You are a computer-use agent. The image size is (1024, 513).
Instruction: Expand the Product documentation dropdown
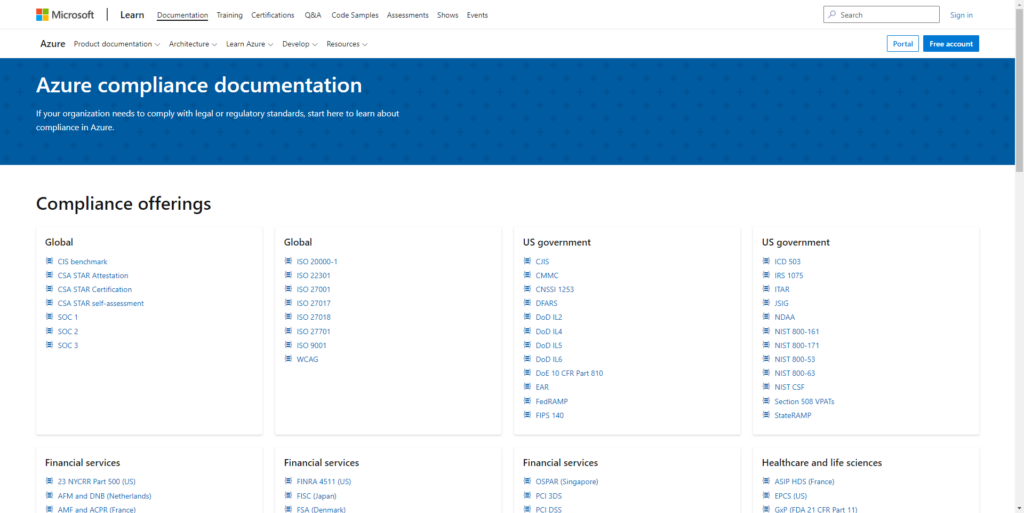(117, 44)
